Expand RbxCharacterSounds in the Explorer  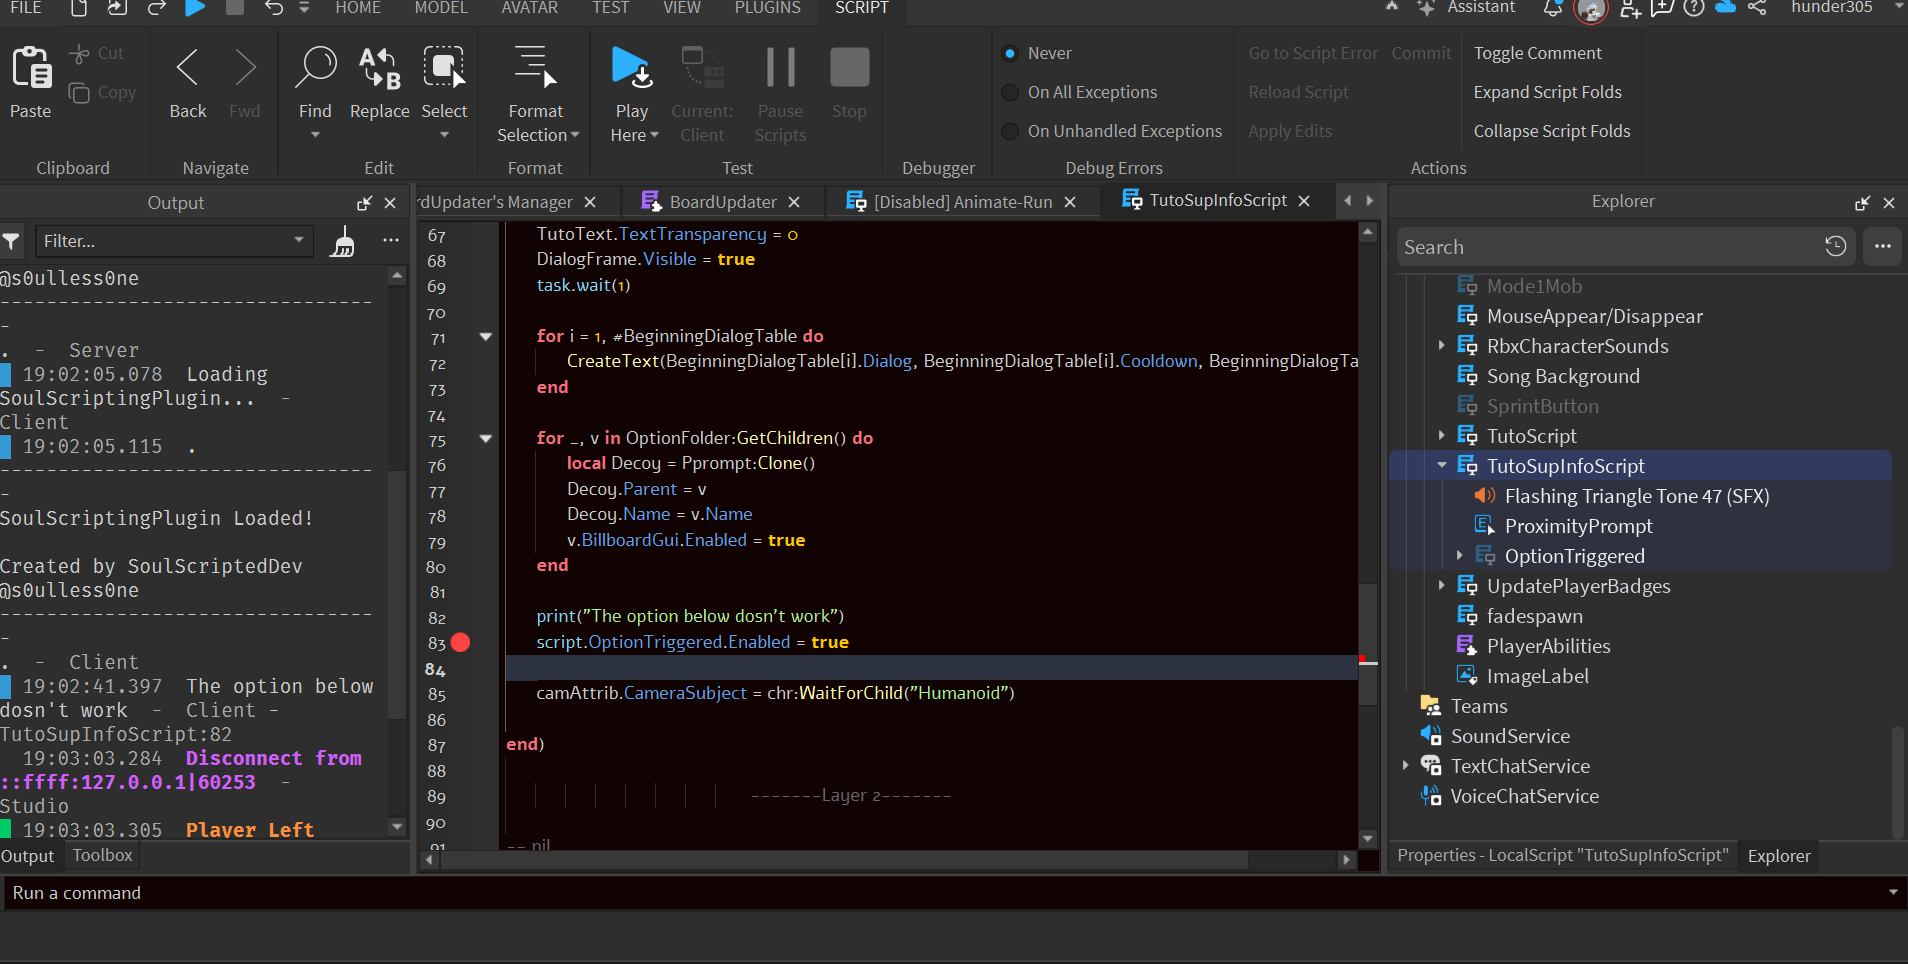point(1440,345)
